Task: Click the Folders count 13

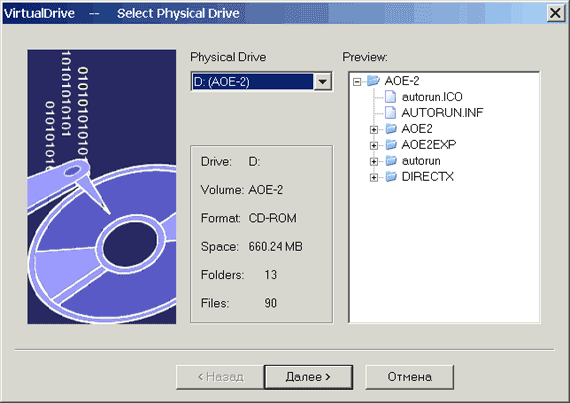Action: coord(270,275)
